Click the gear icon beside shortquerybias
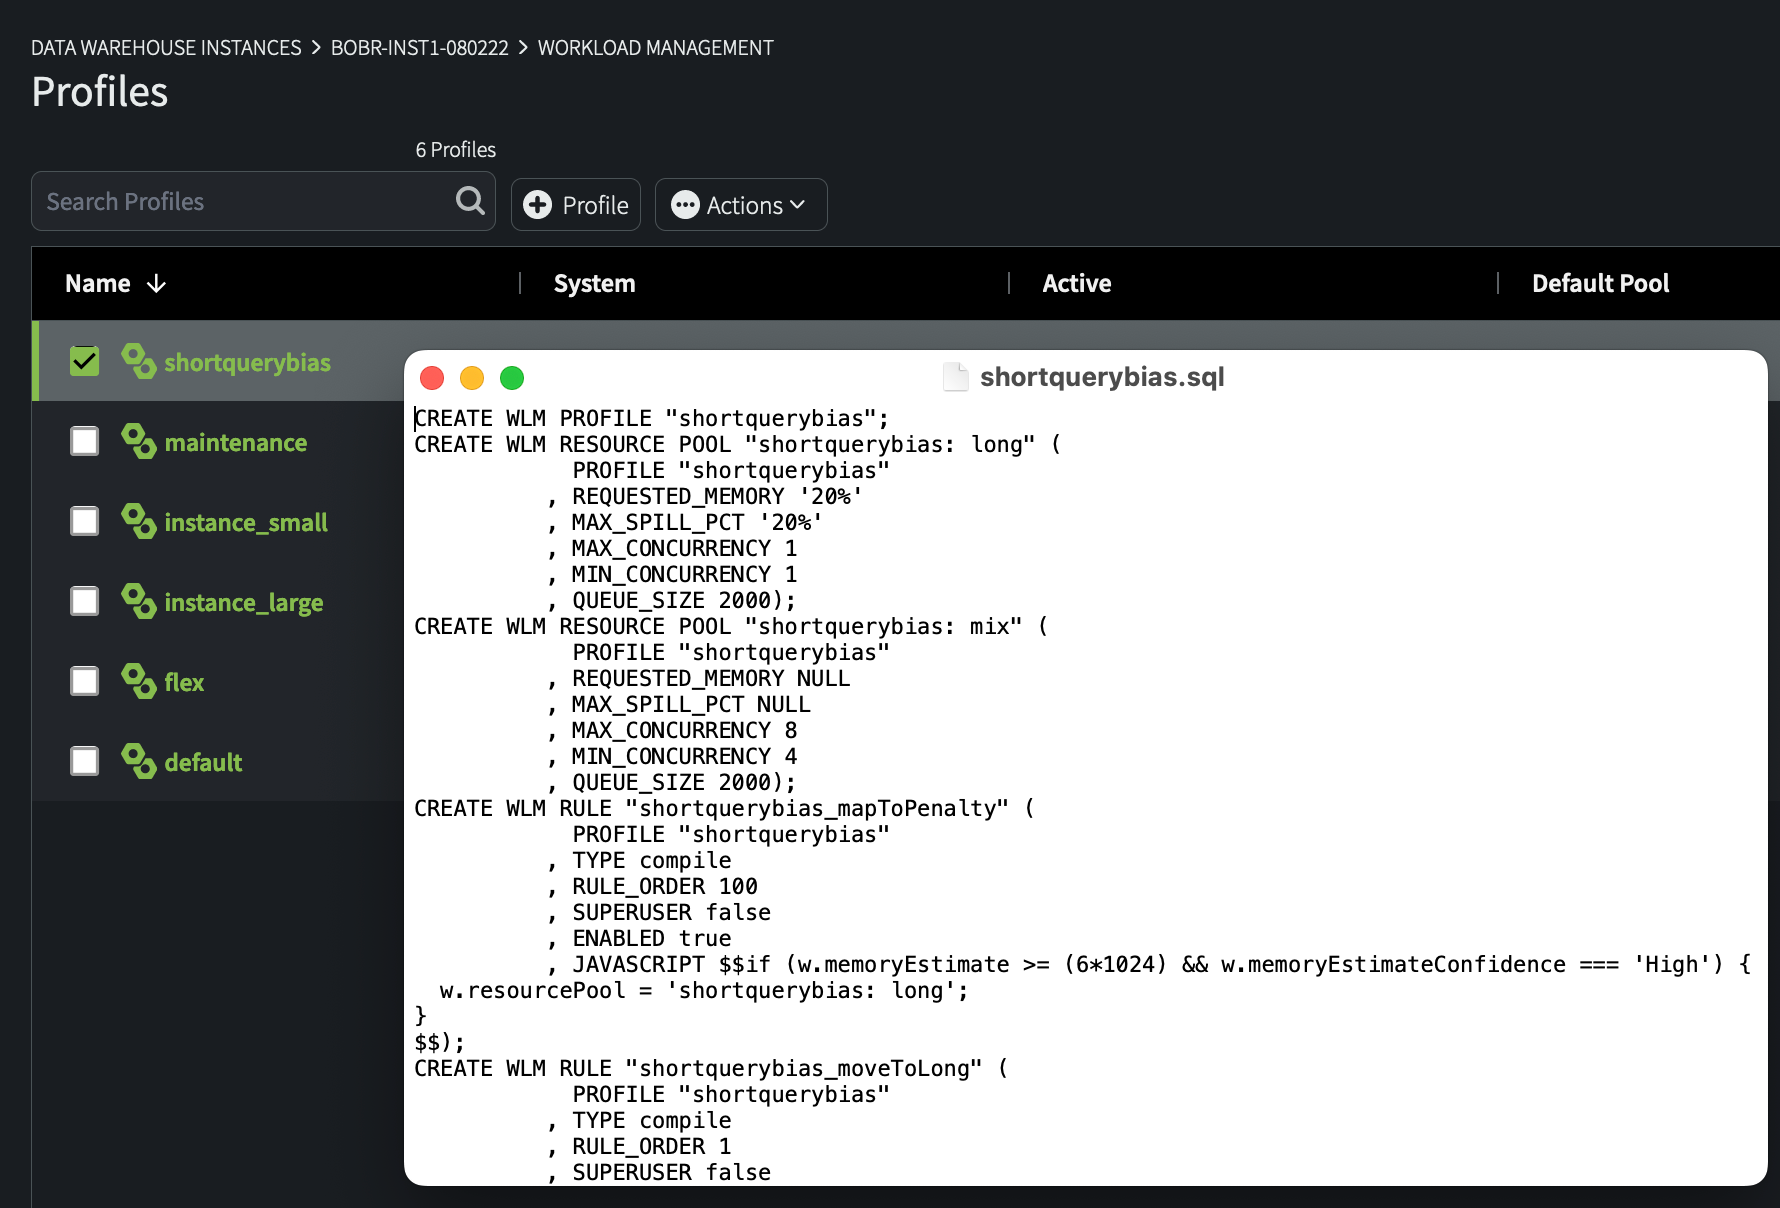 138,361
